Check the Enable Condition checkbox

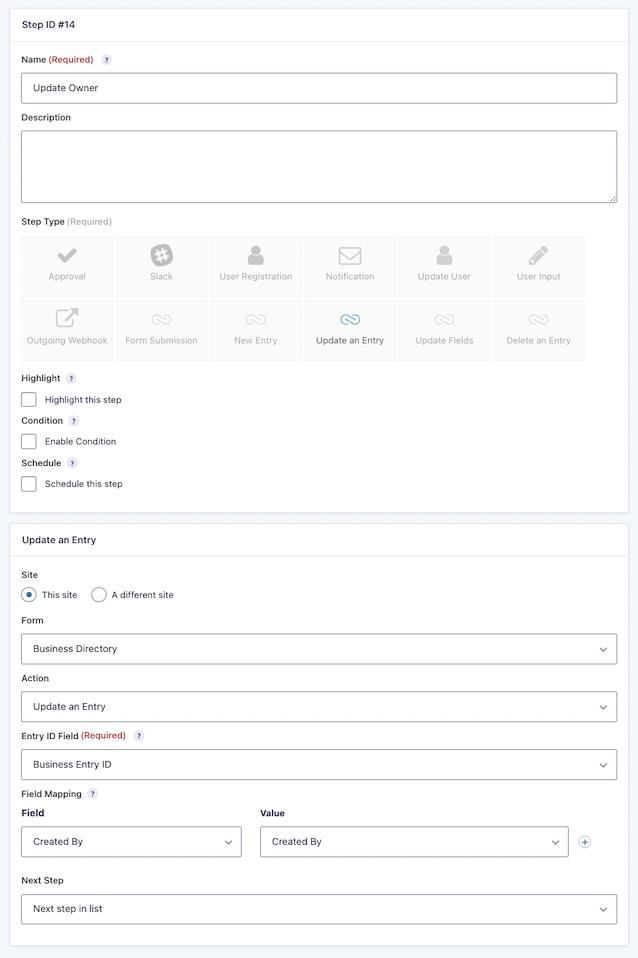29,441
